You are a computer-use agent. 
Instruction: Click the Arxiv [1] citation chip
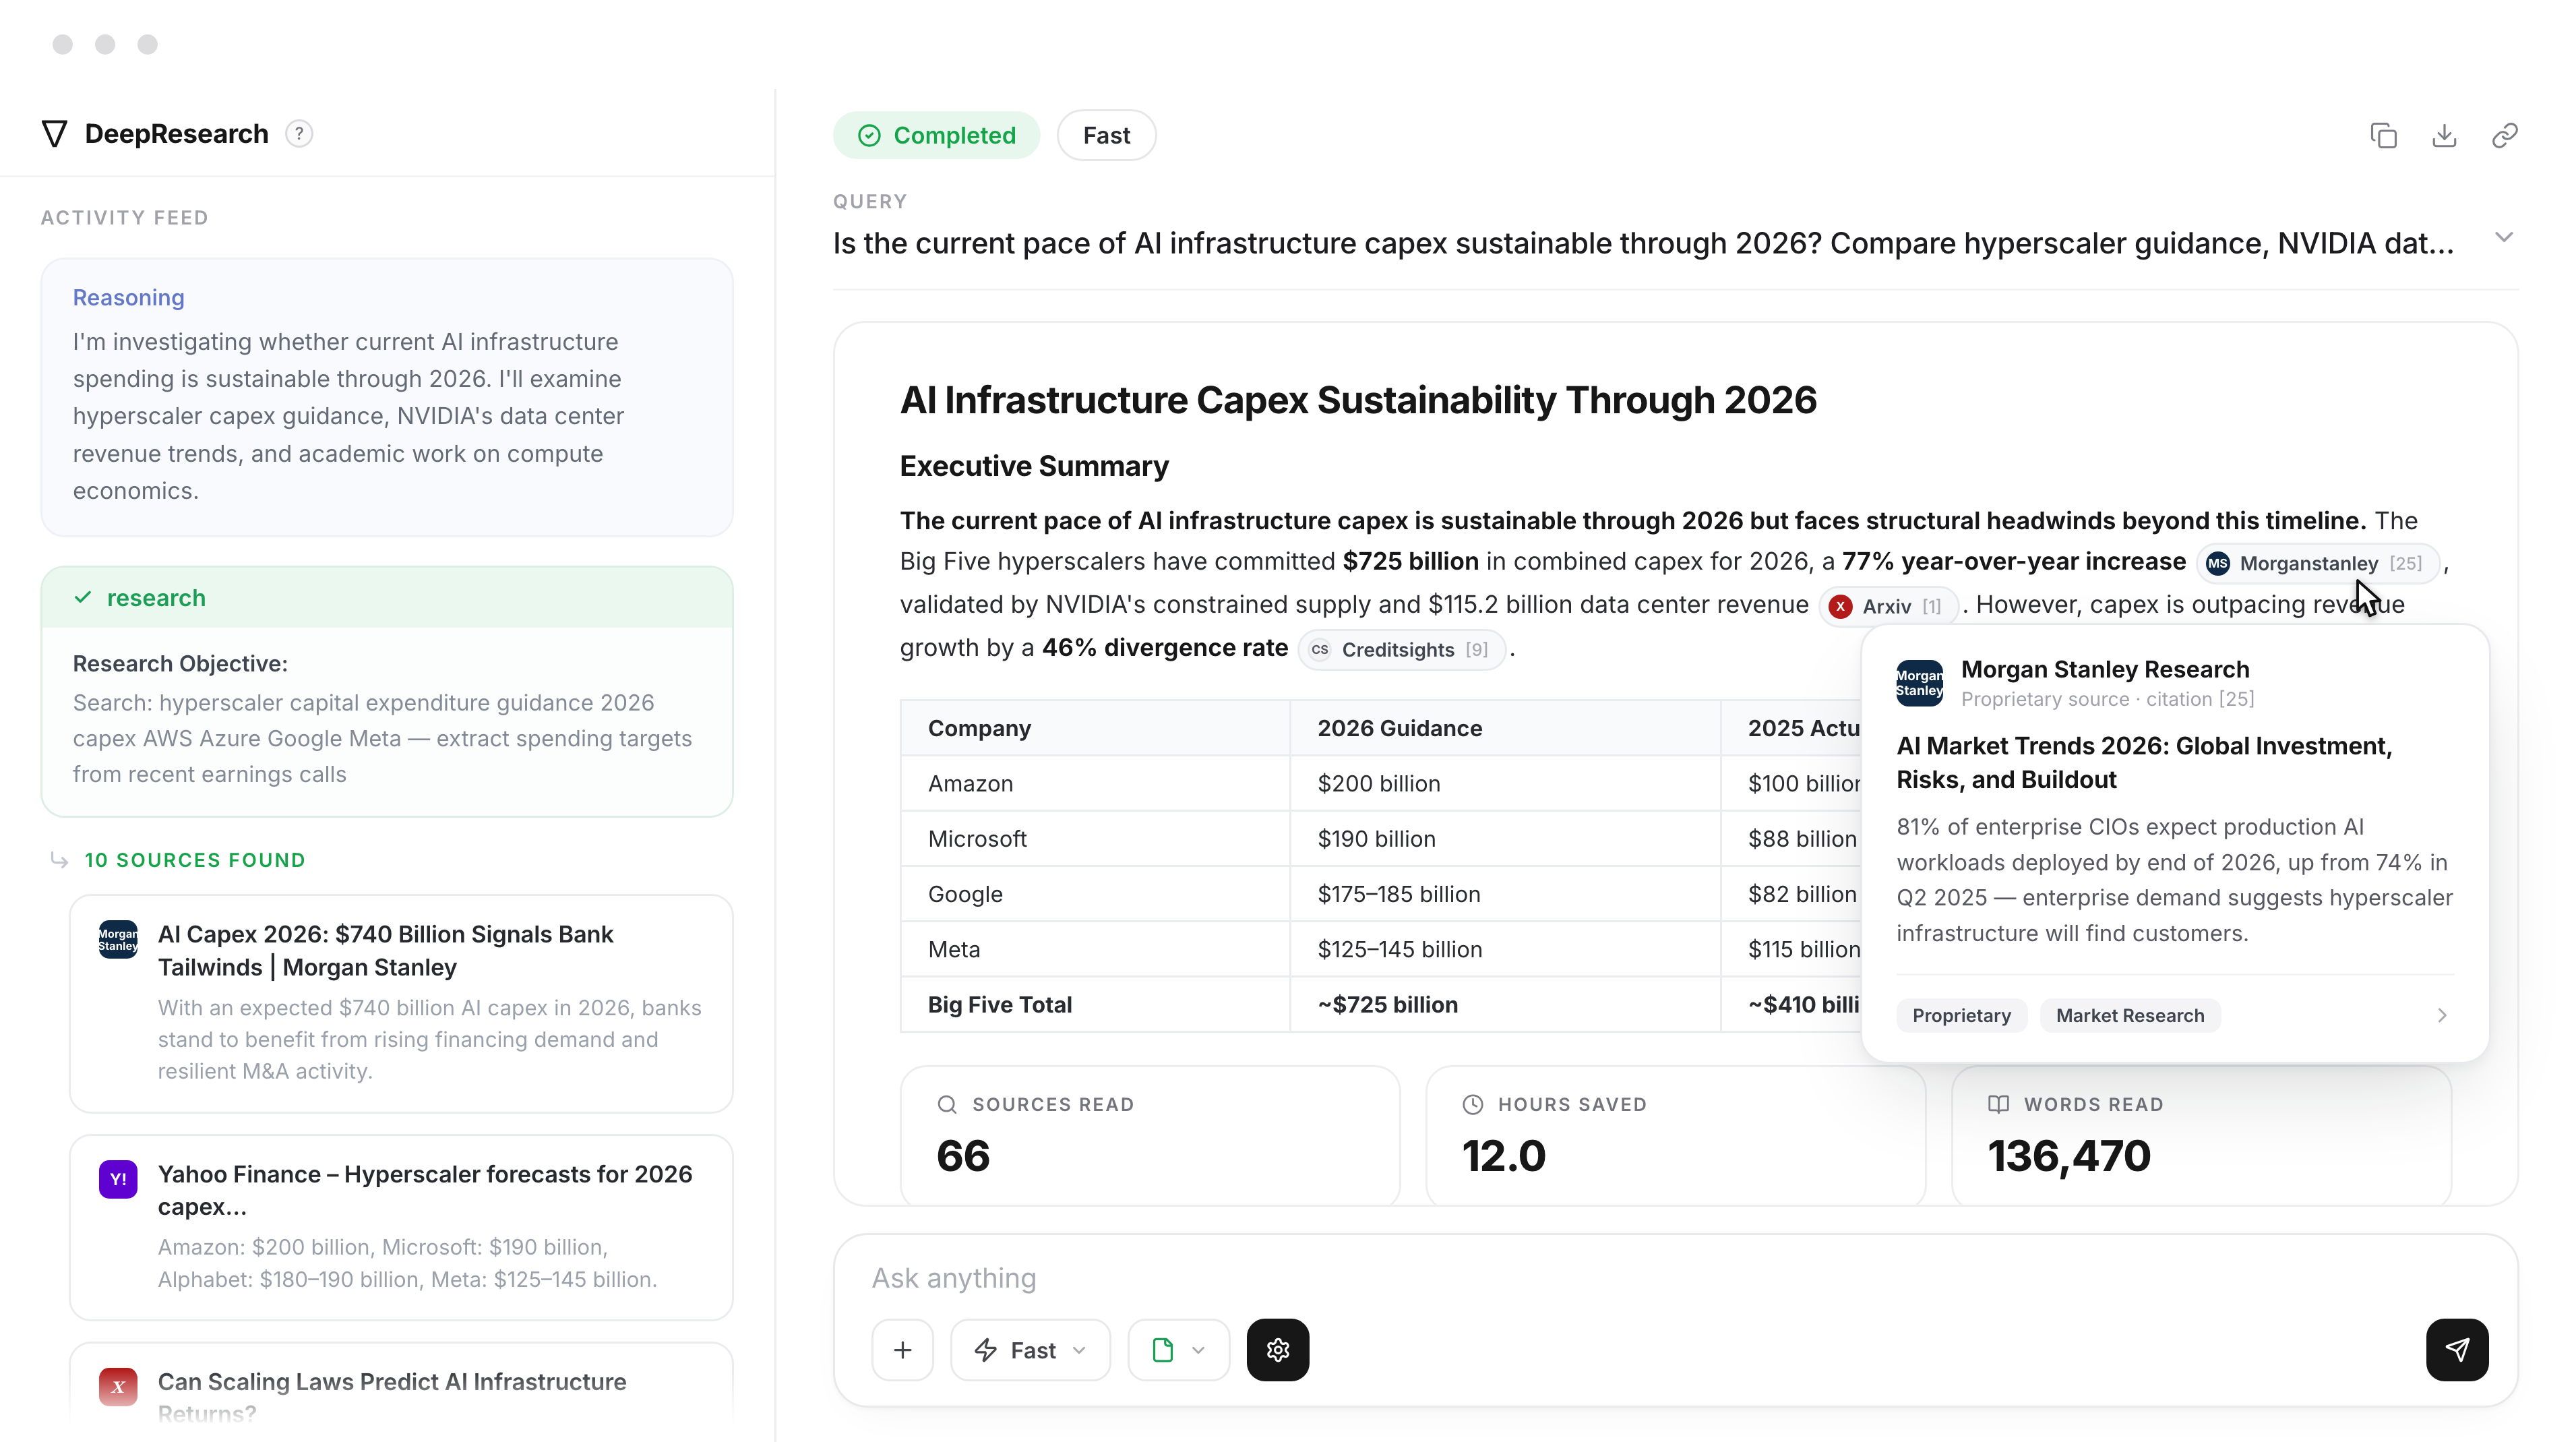1888,606
